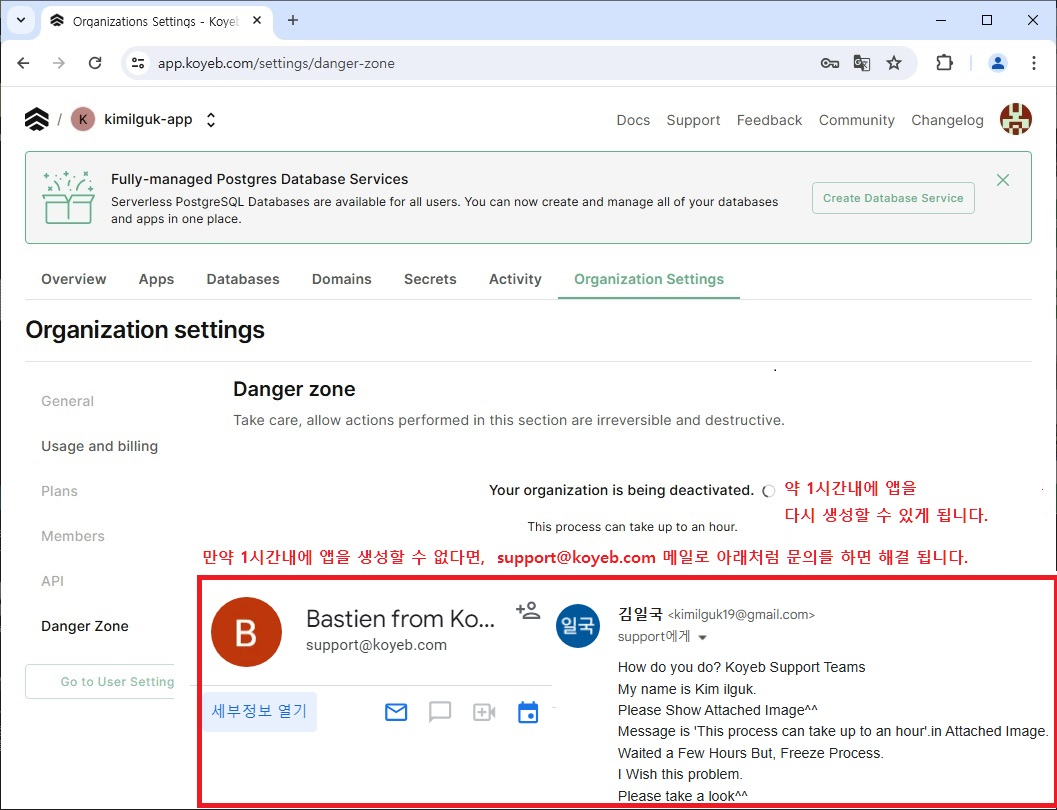Viewport: 1057px width, 810px height.
Task: Click the chat message icon
Action: (440, 712)
